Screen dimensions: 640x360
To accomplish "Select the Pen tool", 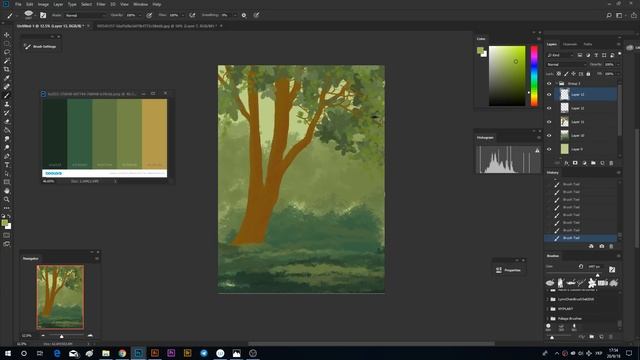I will pyautogui.click(x=7, y=156).
